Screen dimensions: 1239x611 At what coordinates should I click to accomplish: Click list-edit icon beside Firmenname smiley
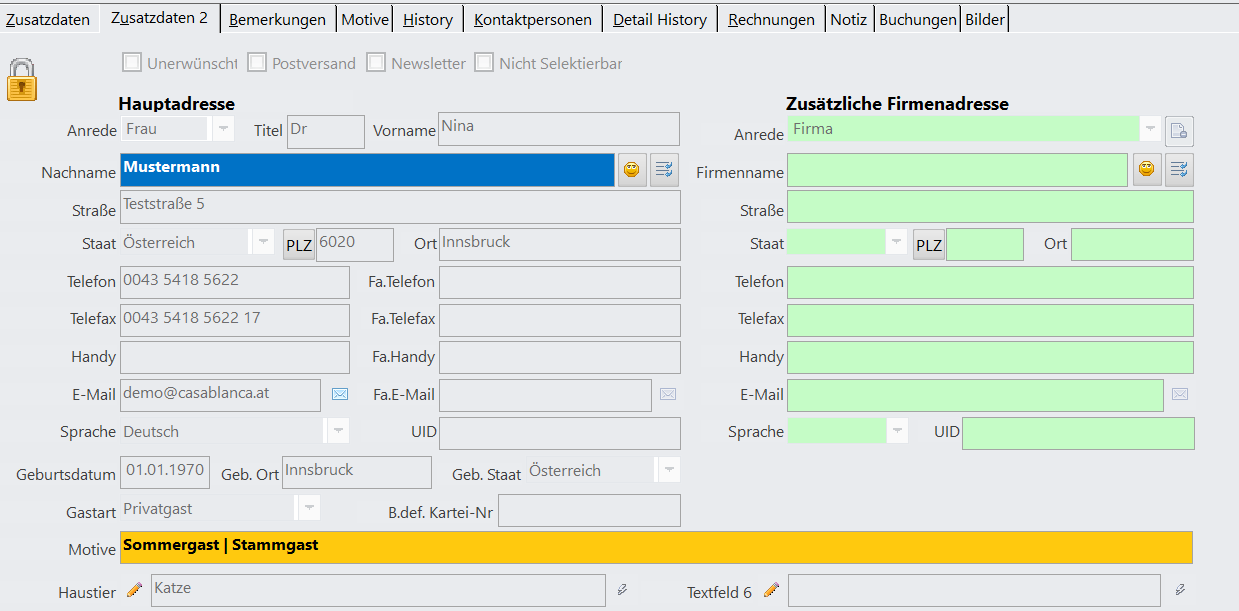(1180, 170)
